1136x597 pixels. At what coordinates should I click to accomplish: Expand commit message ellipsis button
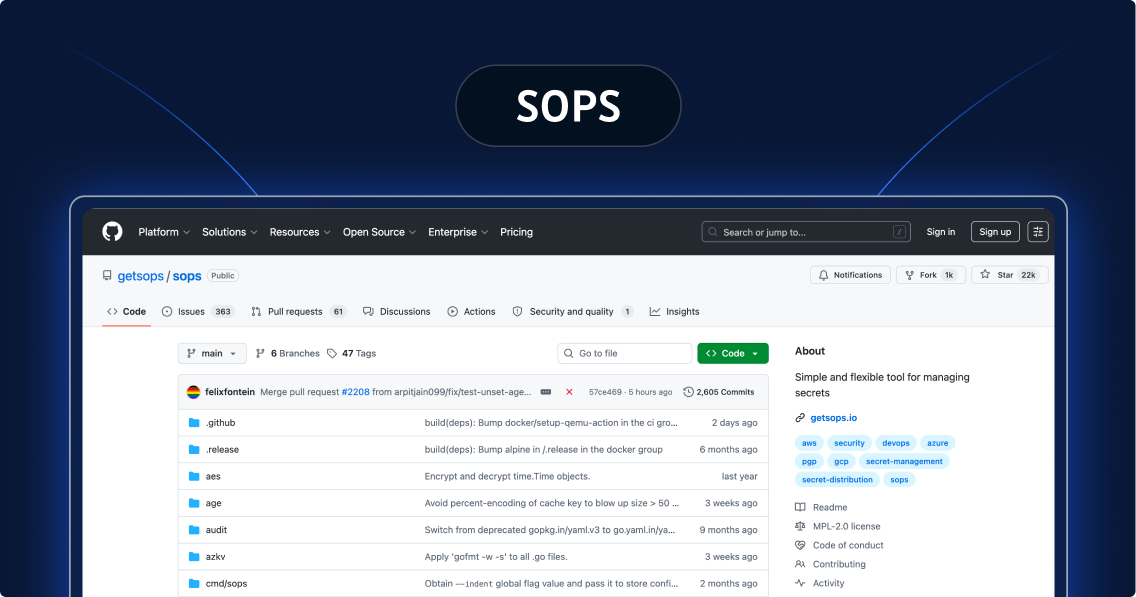(x=546, y=392)
